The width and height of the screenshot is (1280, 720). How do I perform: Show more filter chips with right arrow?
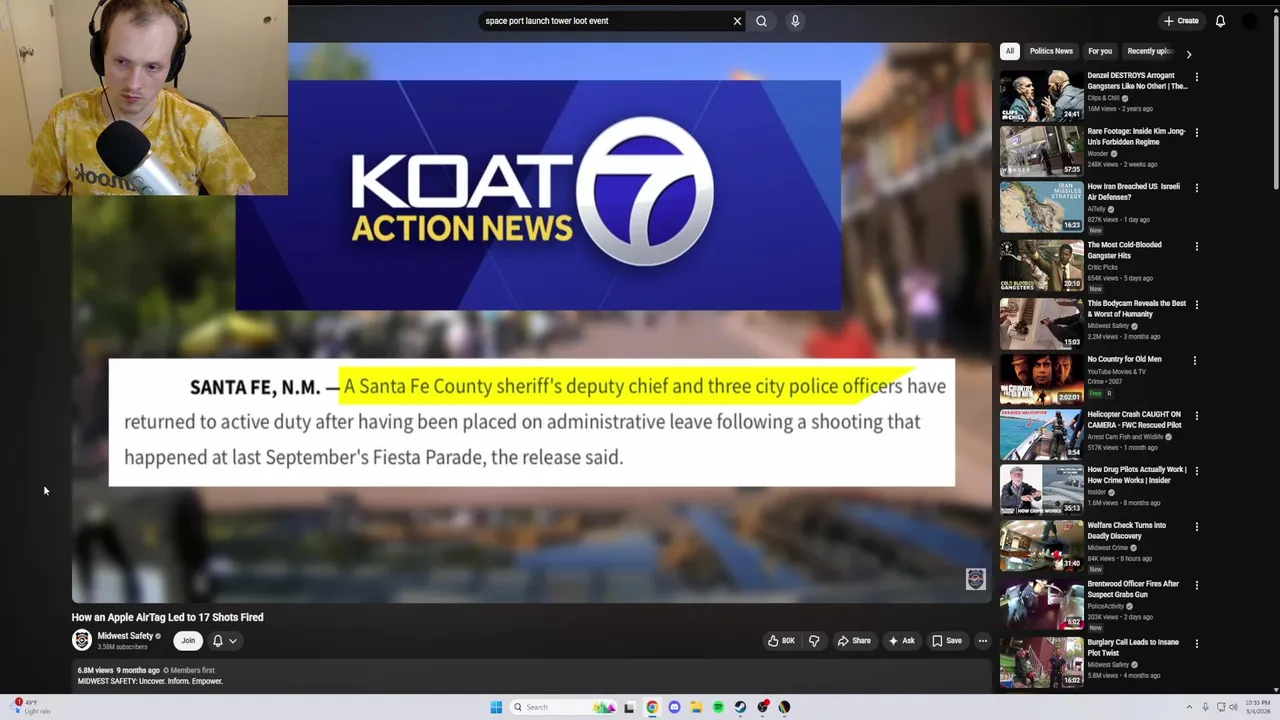[1188, 53]
